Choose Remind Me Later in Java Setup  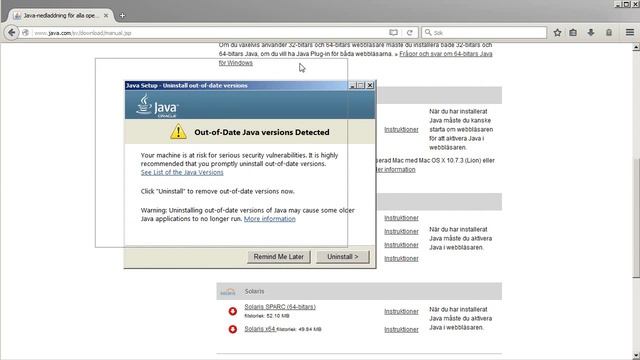tap(279, 257)
